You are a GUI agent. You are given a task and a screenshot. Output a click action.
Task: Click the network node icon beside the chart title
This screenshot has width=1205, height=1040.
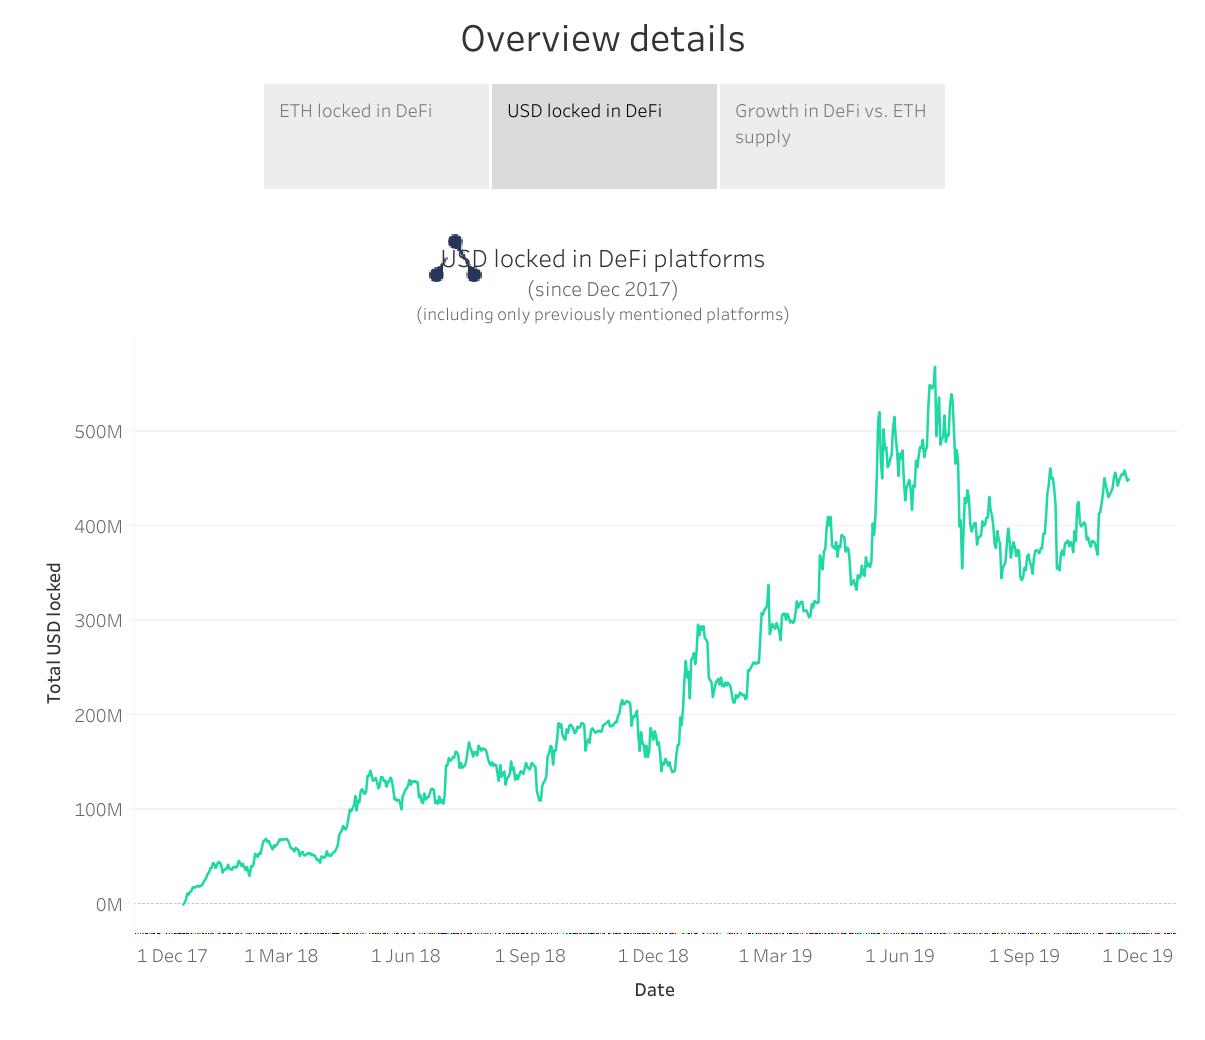click(x=455, y=258)
